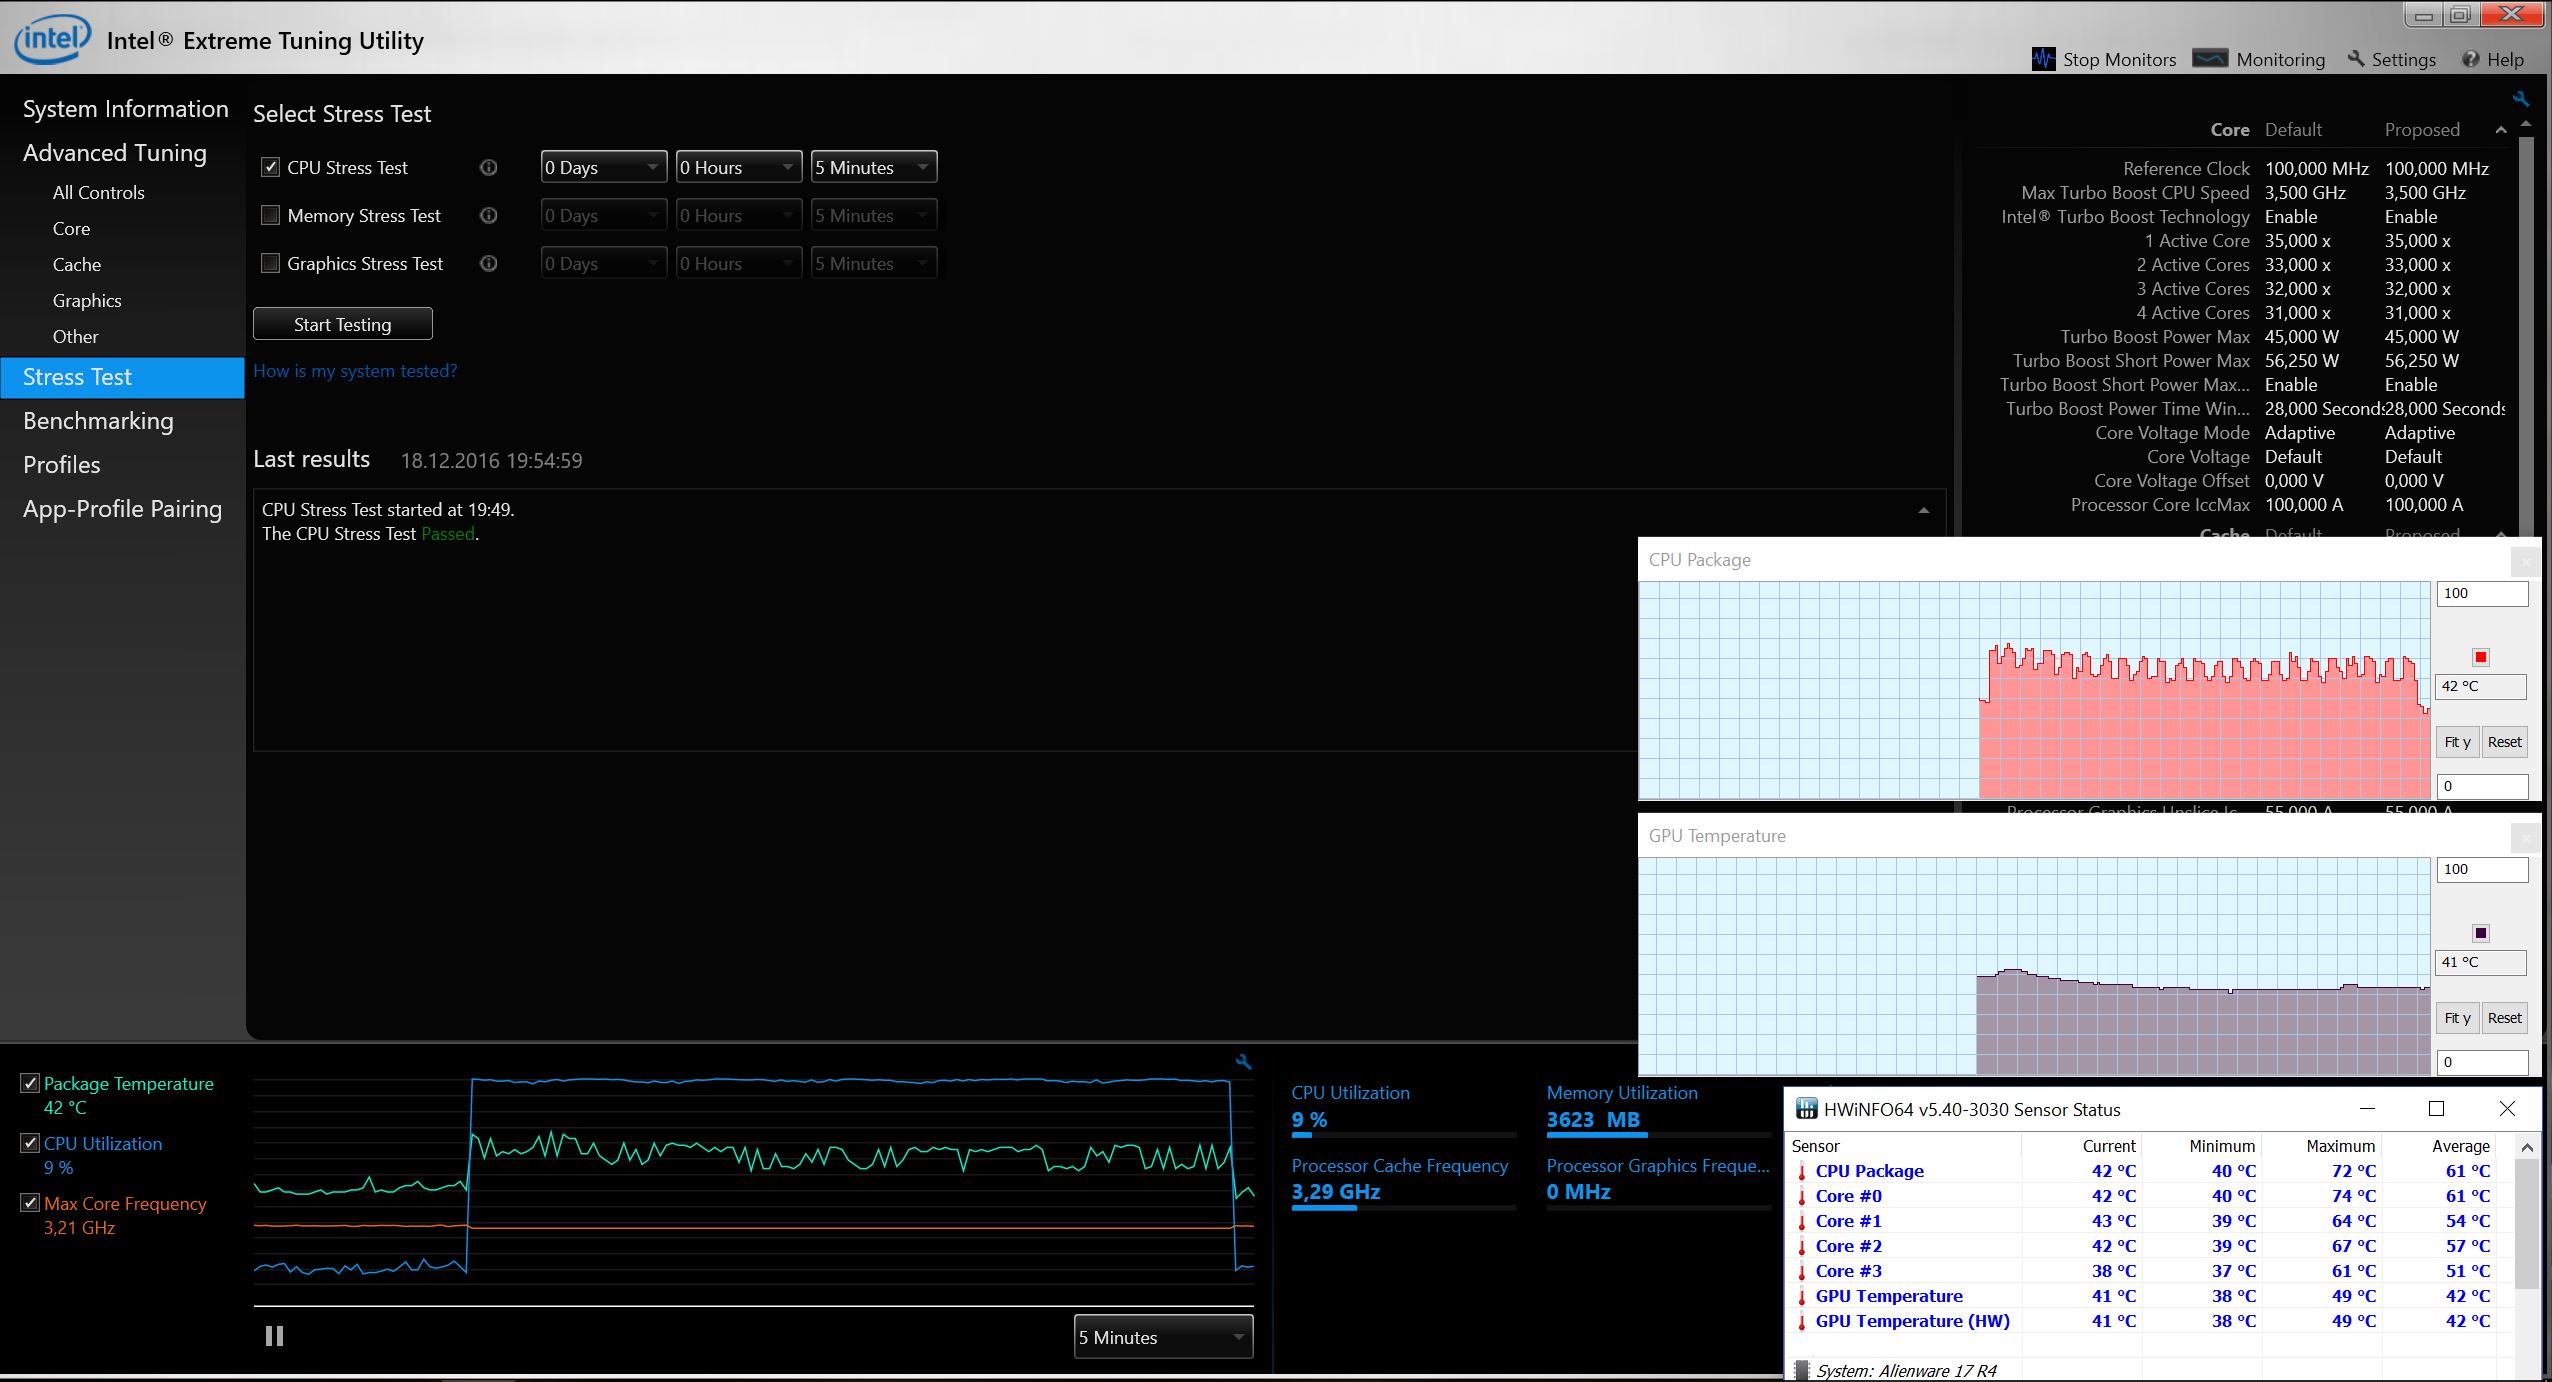
Task: Click info icon beside Graphics Stress Test
Action: tap(488, 264)
